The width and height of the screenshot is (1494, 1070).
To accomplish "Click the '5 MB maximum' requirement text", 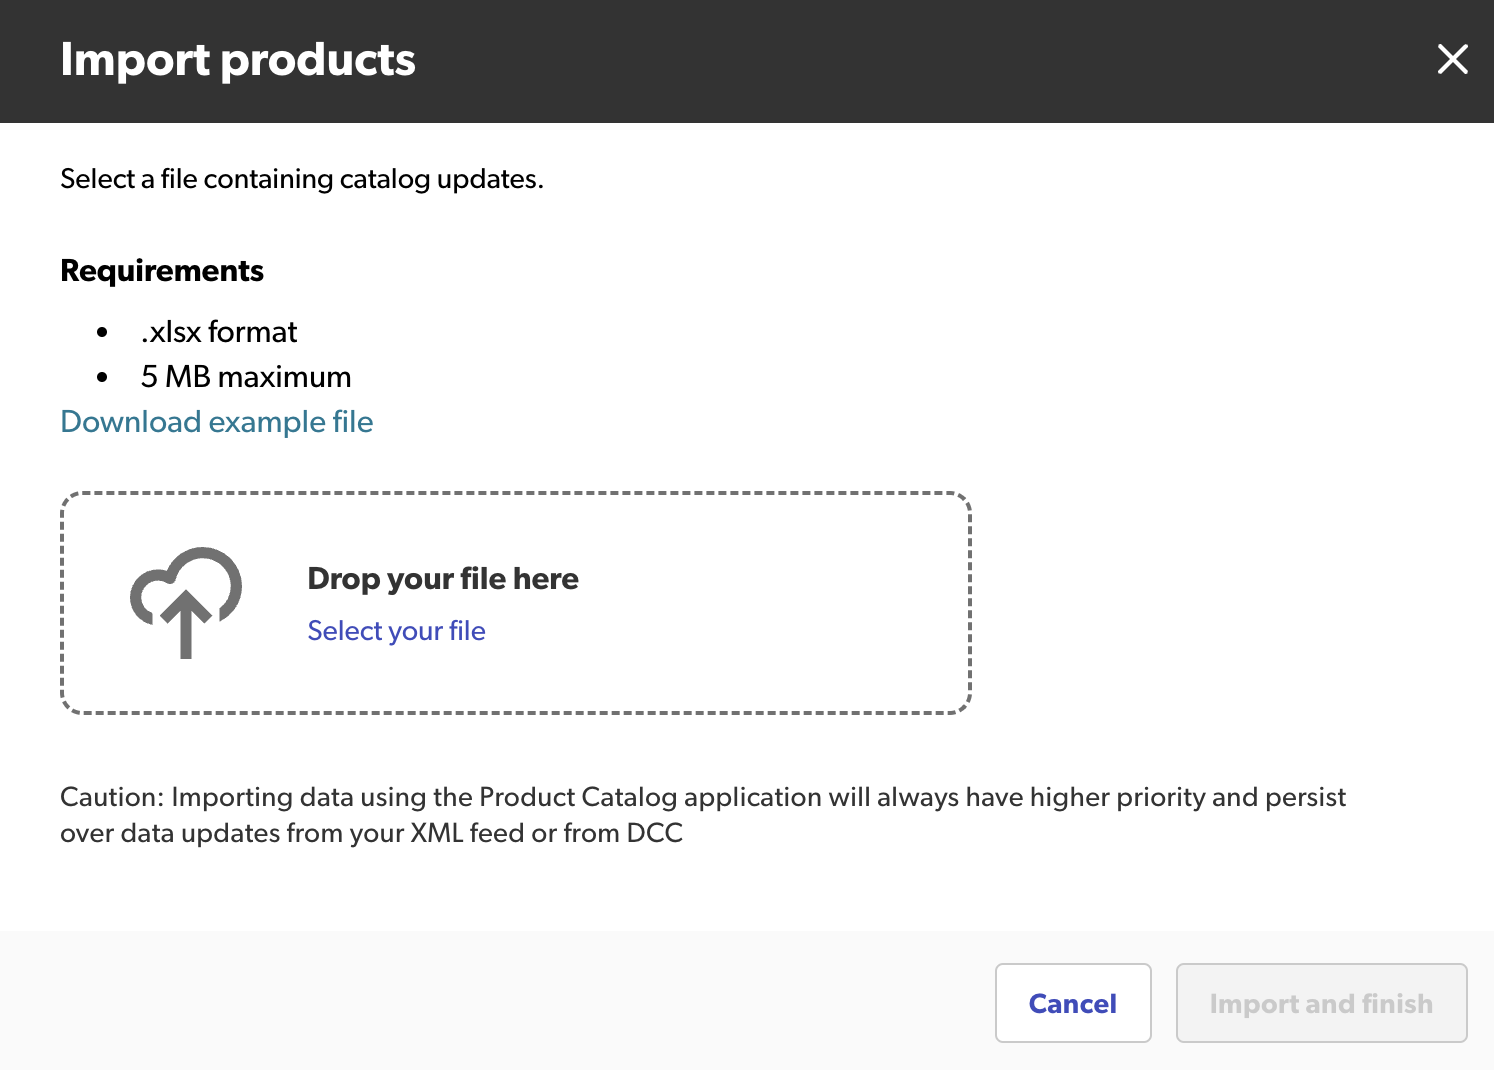I will tap(246, 377).
